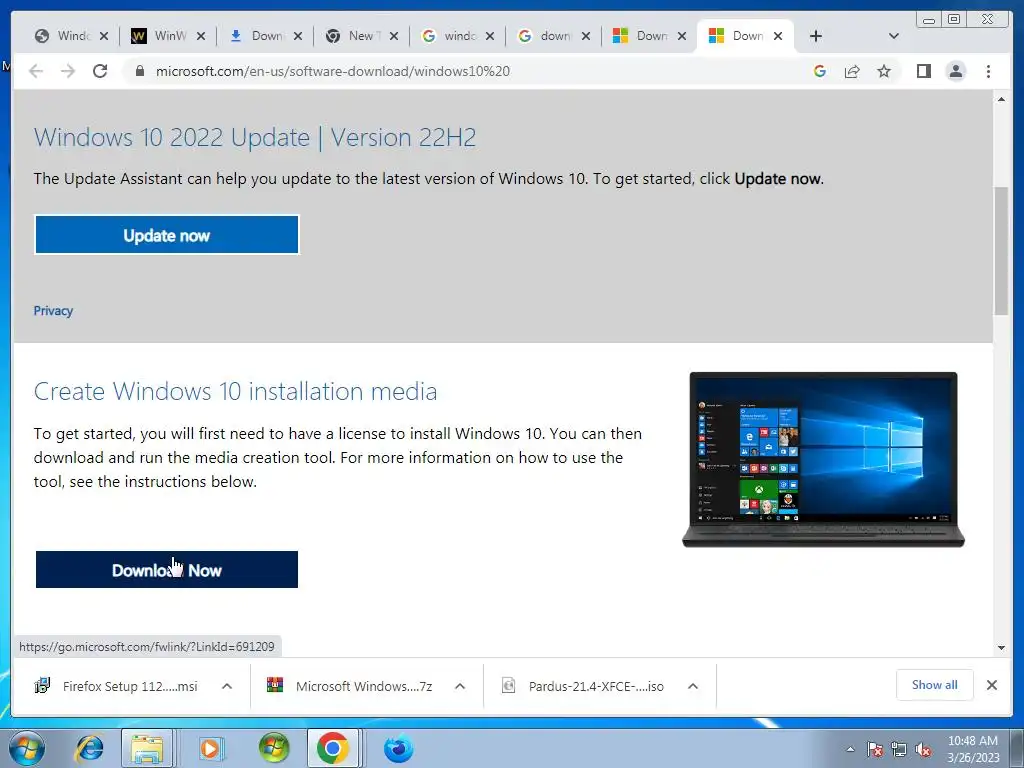Close the active Microsoft 'Down' tab
Image resolution: width=1024 pixels, height=768 pixels.
click(778, 36)
